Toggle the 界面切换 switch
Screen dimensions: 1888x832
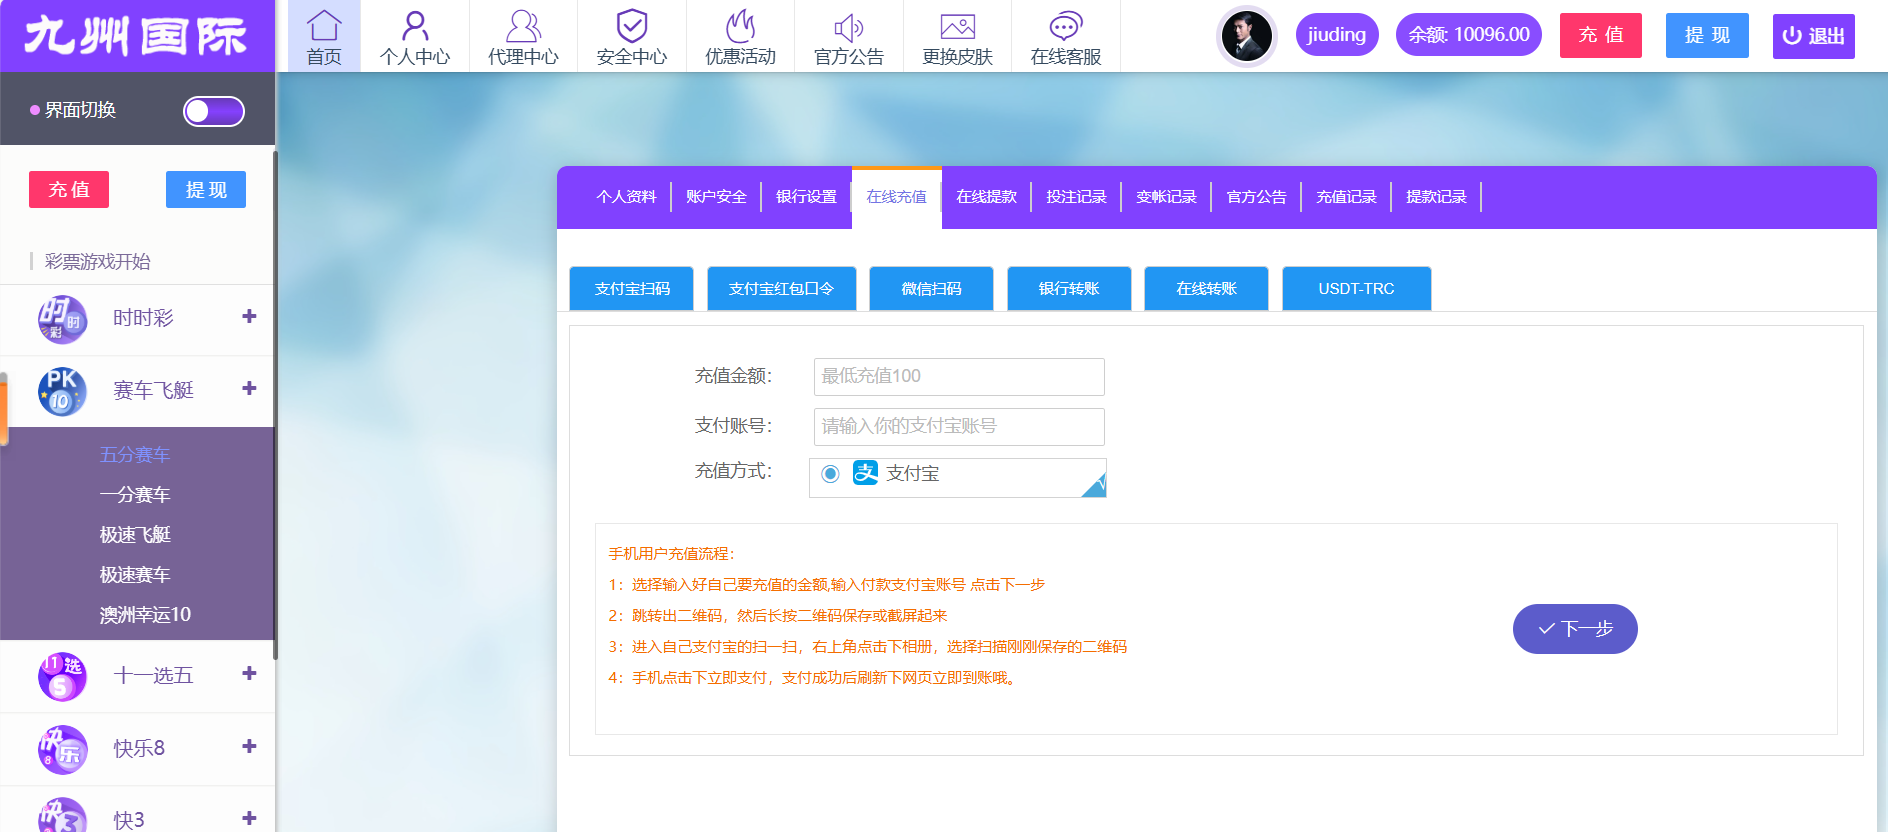214,111
